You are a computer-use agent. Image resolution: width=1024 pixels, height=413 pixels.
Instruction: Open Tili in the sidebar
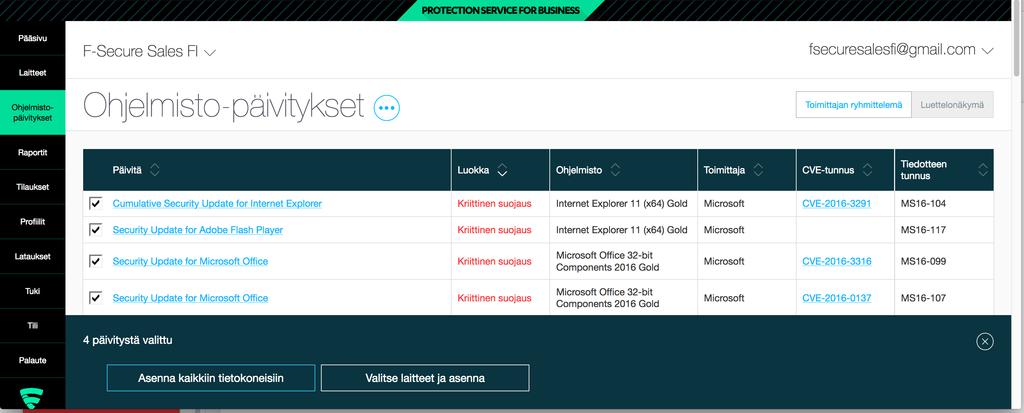(33, 325)
